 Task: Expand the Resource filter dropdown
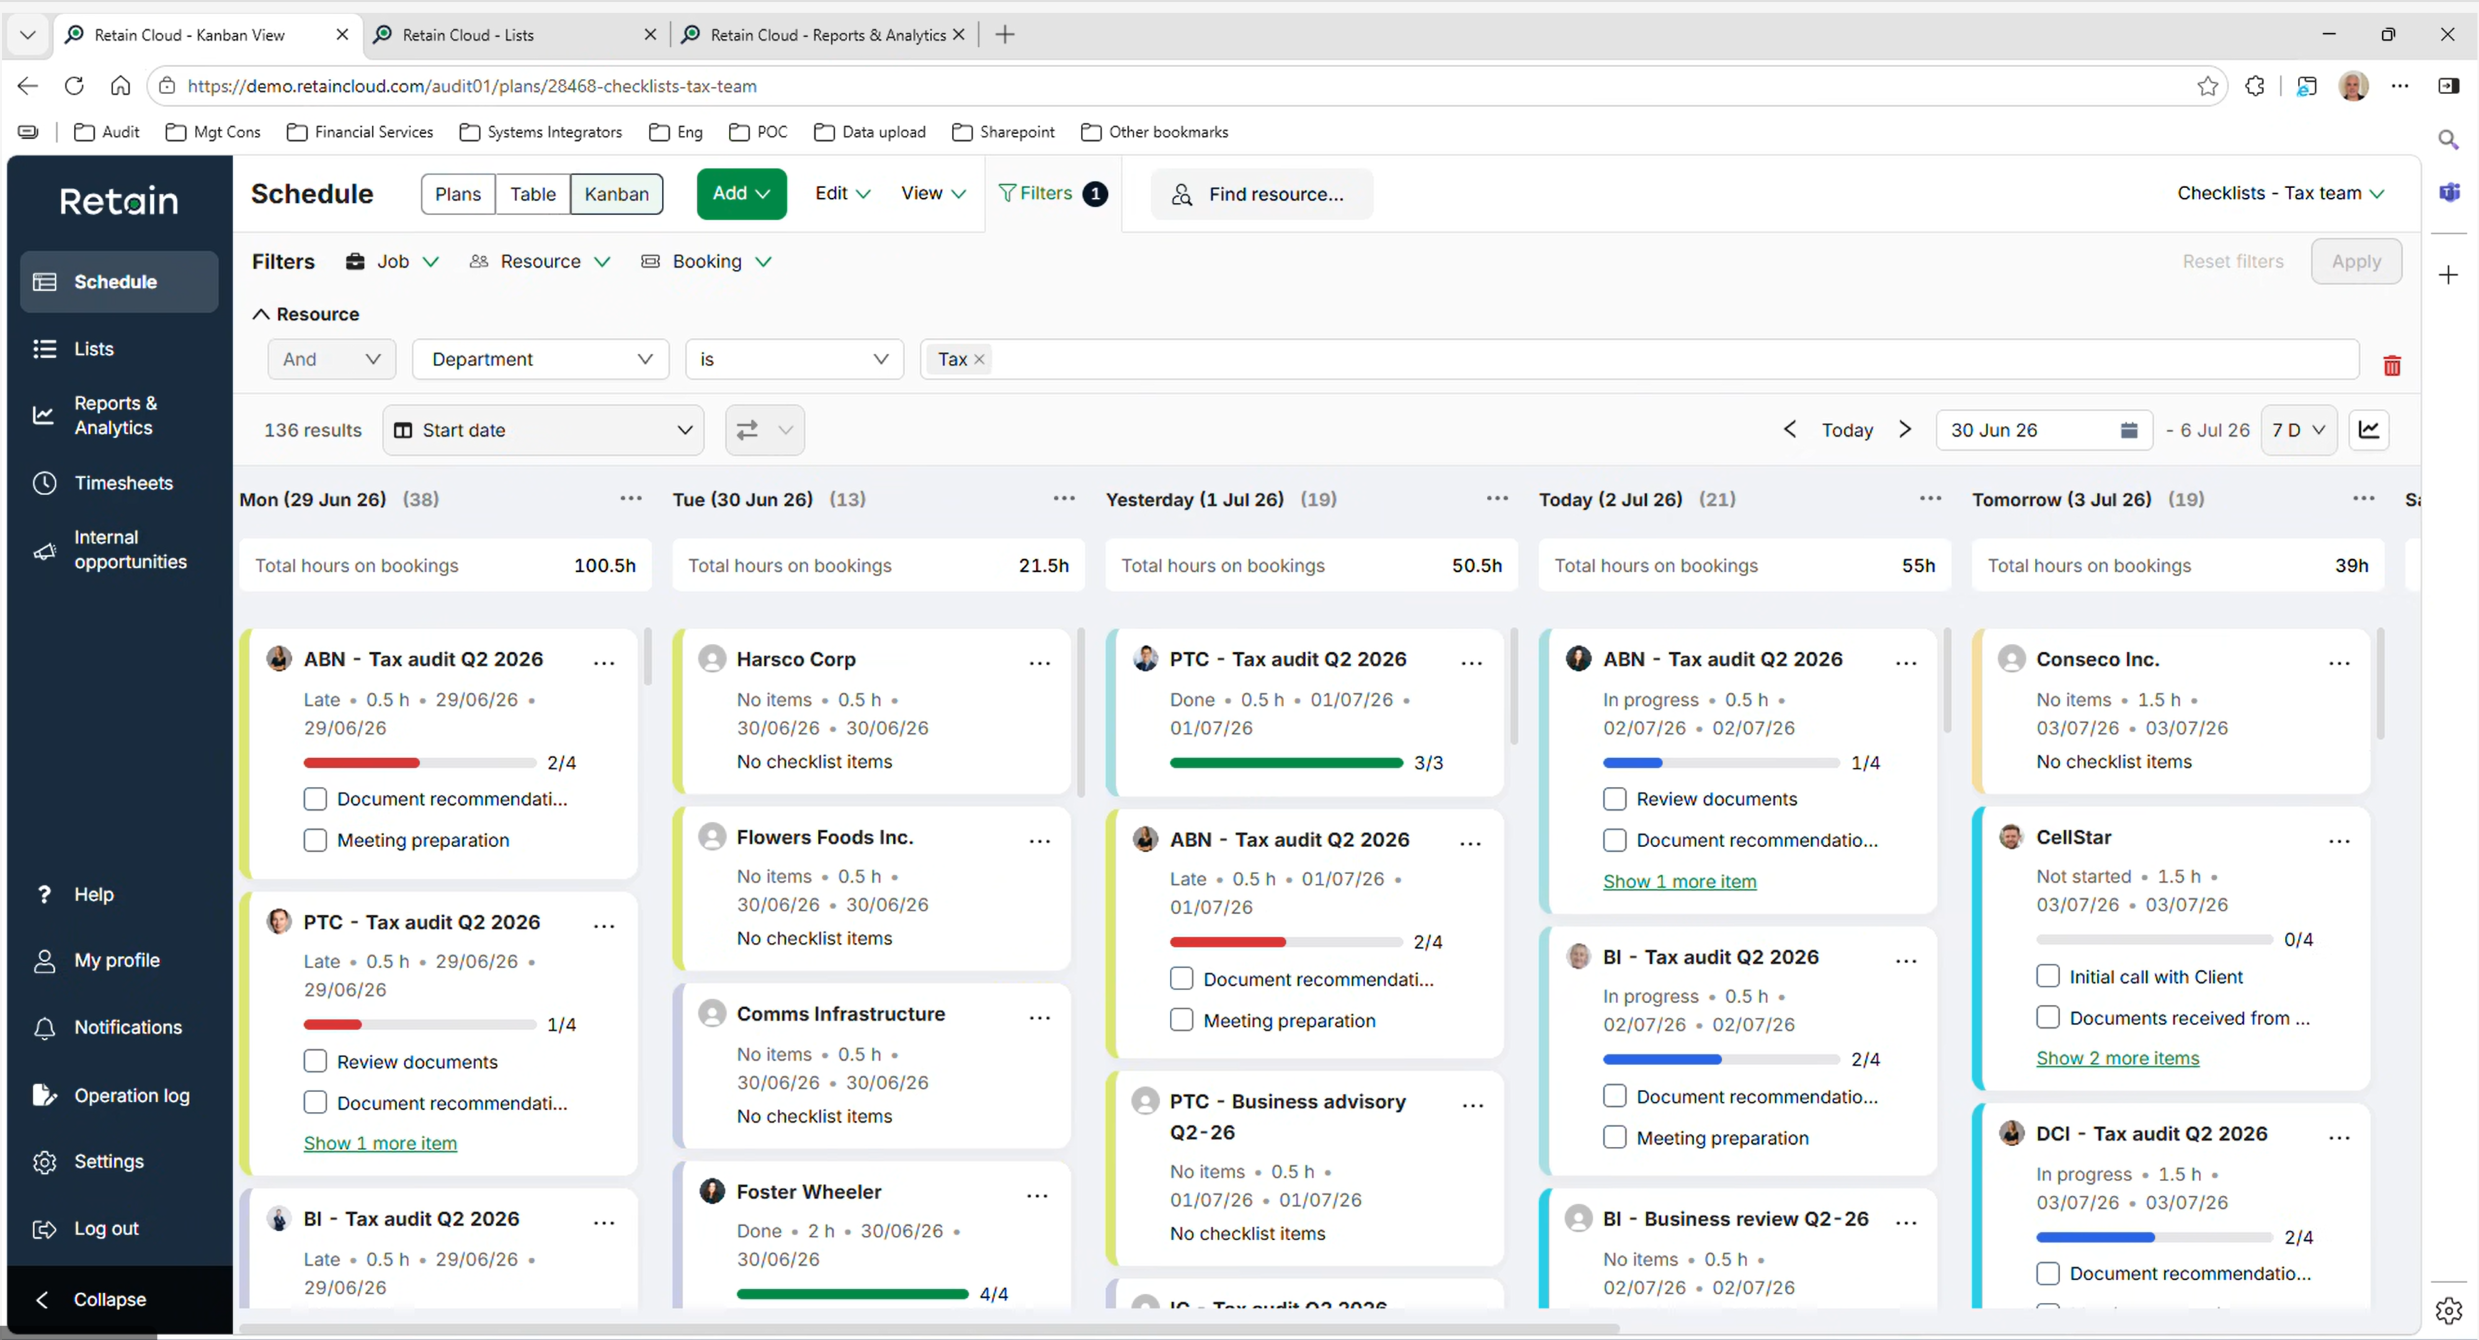pos(540,261)
